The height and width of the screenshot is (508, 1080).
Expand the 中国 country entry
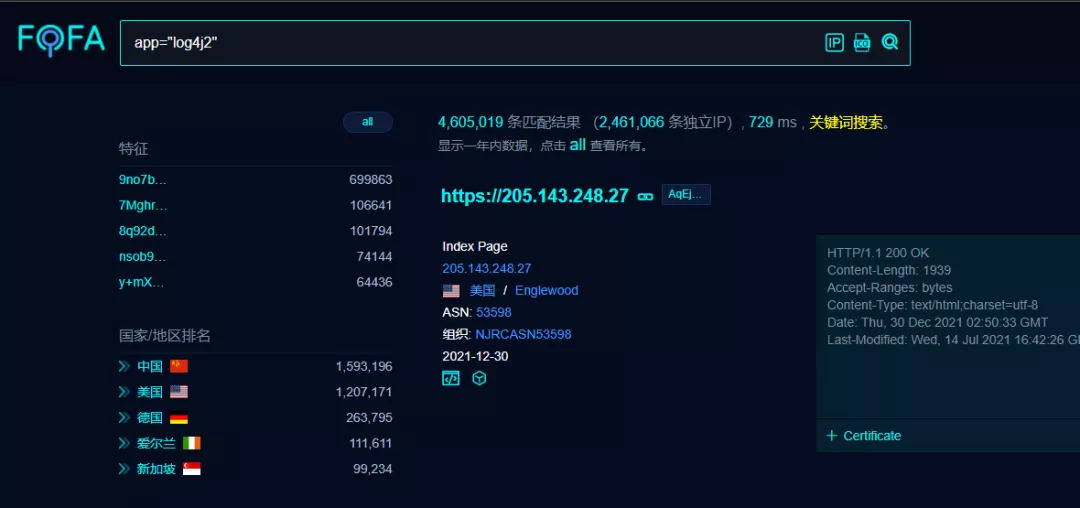tap(125, 366)
